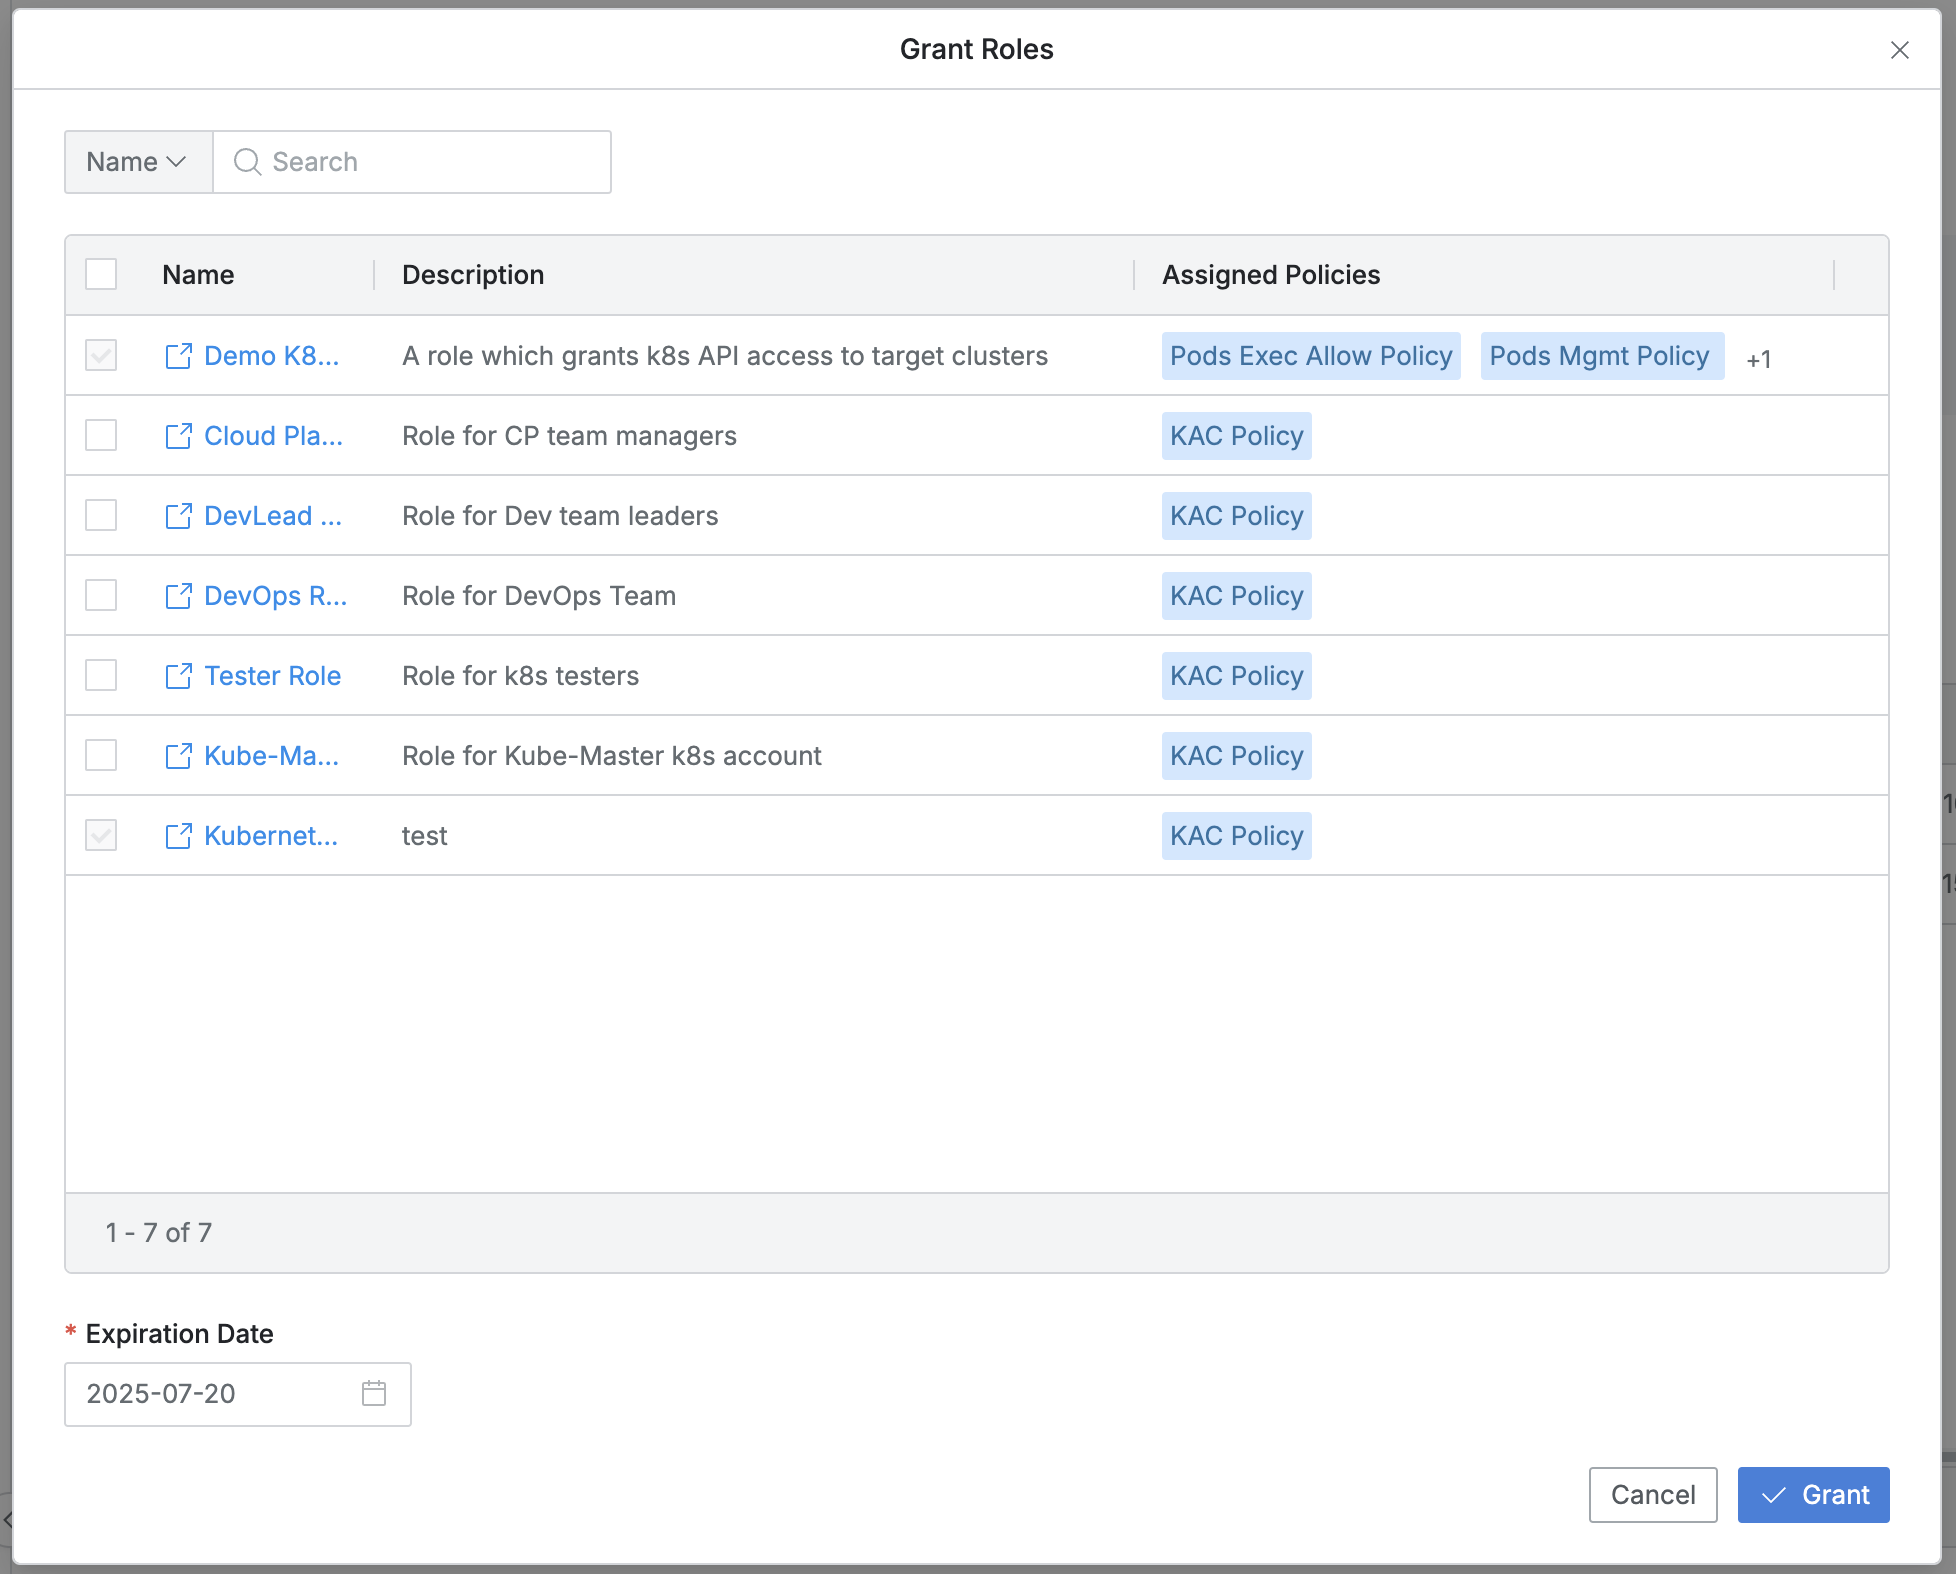This screenshot has height=1574, width=1956.
Task: Focus the Search input field
Action: 430,162
